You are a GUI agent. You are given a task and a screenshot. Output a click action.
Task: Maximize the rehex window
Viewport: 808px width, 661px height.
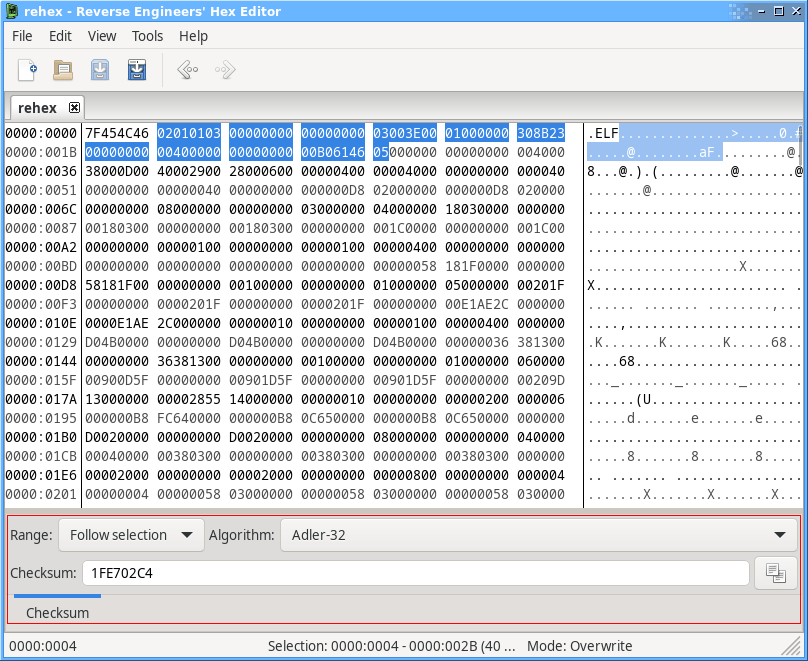(x=779, y=11)
